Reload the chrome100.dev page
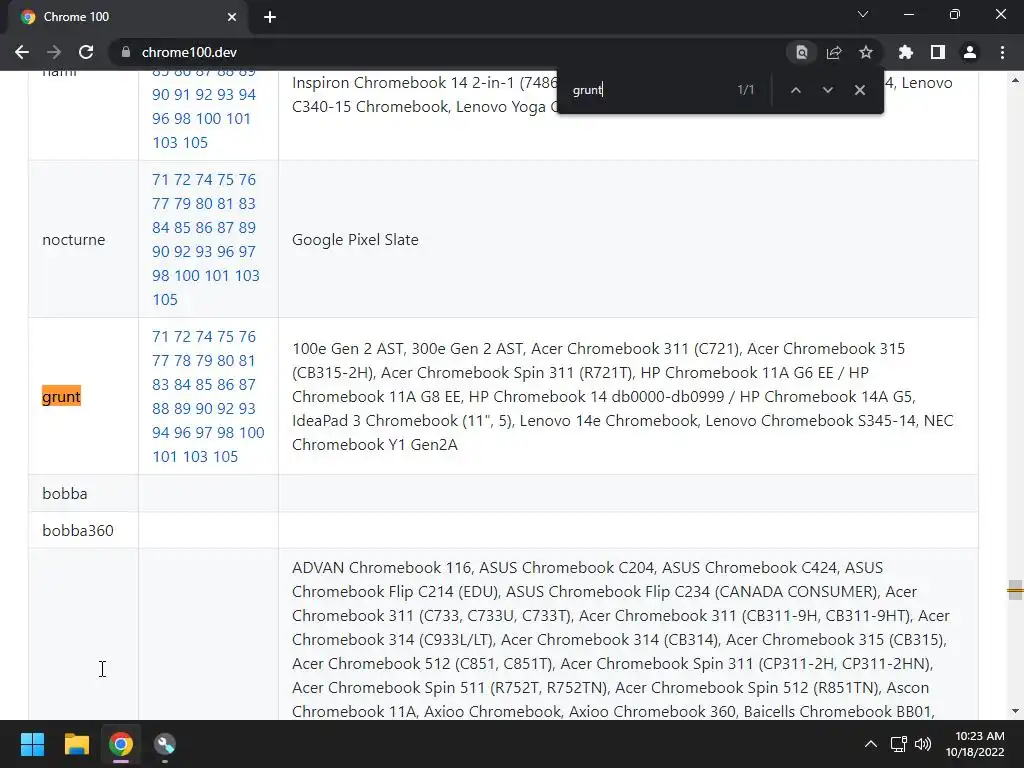The image size is (1024, 768). tap(86, 52)
